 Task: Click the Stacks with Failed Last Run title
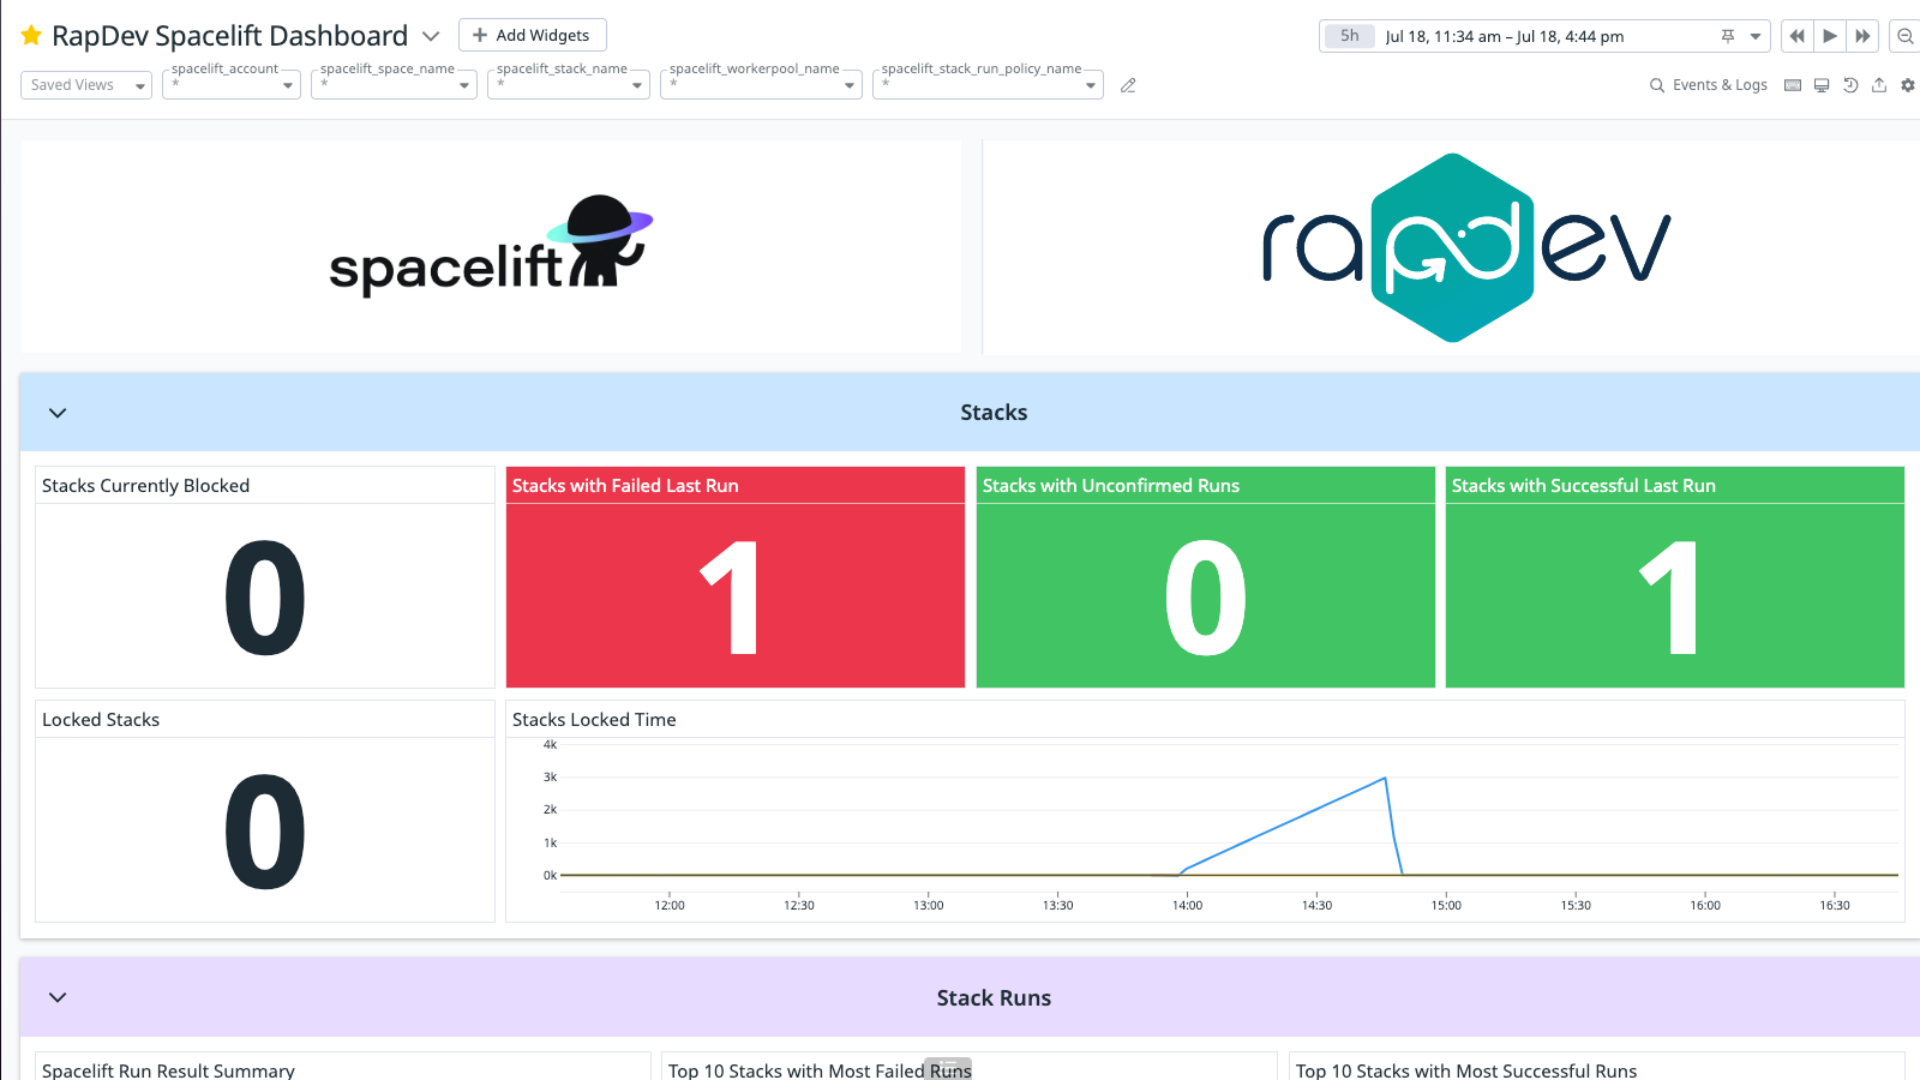[625, 486]
